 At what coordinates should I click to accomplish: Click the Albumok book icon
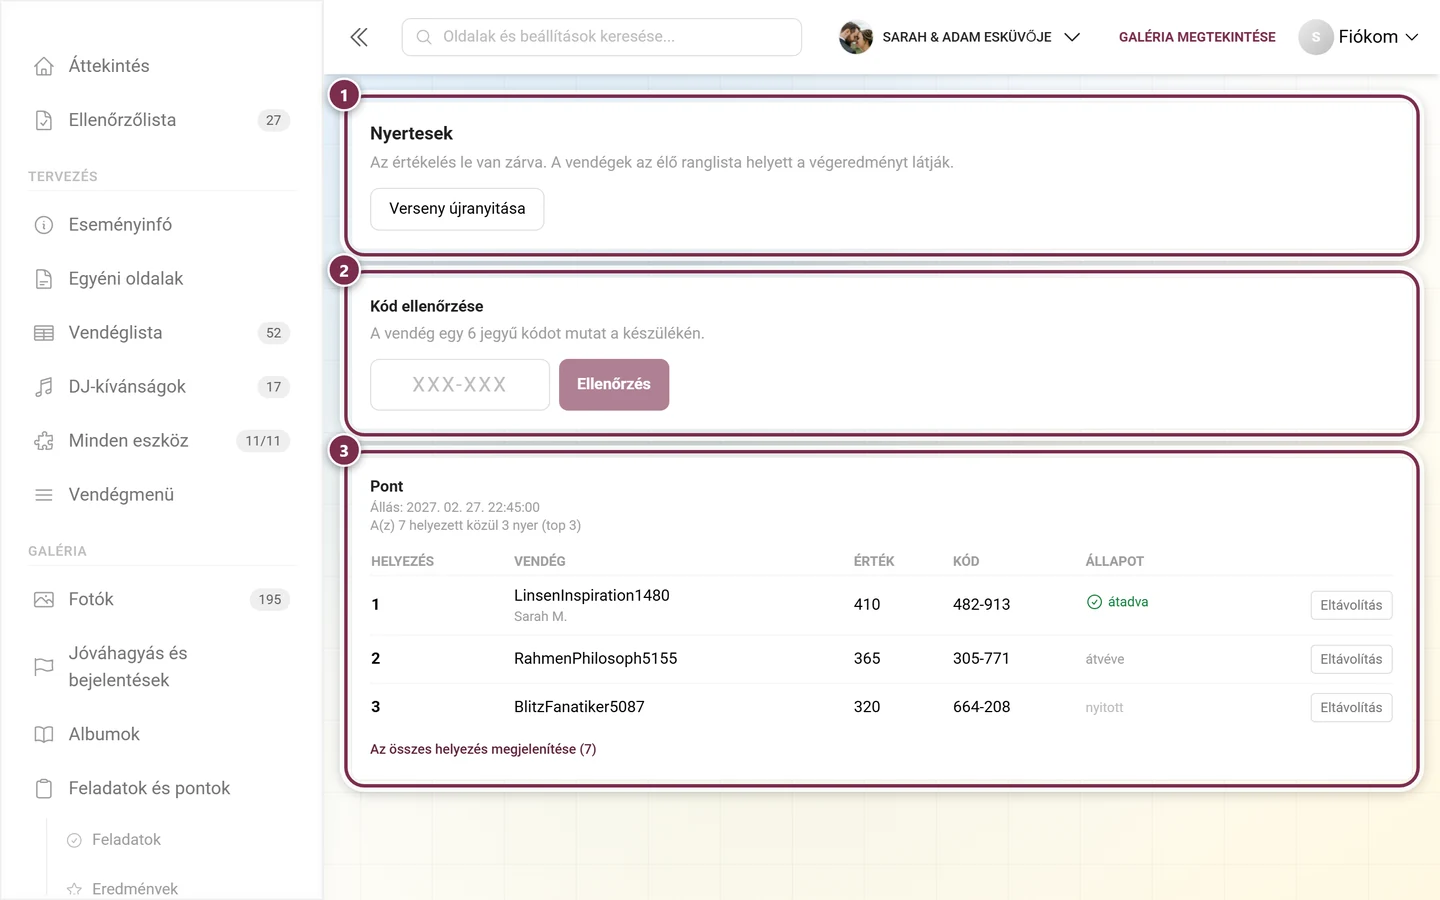tap(44, 735)
